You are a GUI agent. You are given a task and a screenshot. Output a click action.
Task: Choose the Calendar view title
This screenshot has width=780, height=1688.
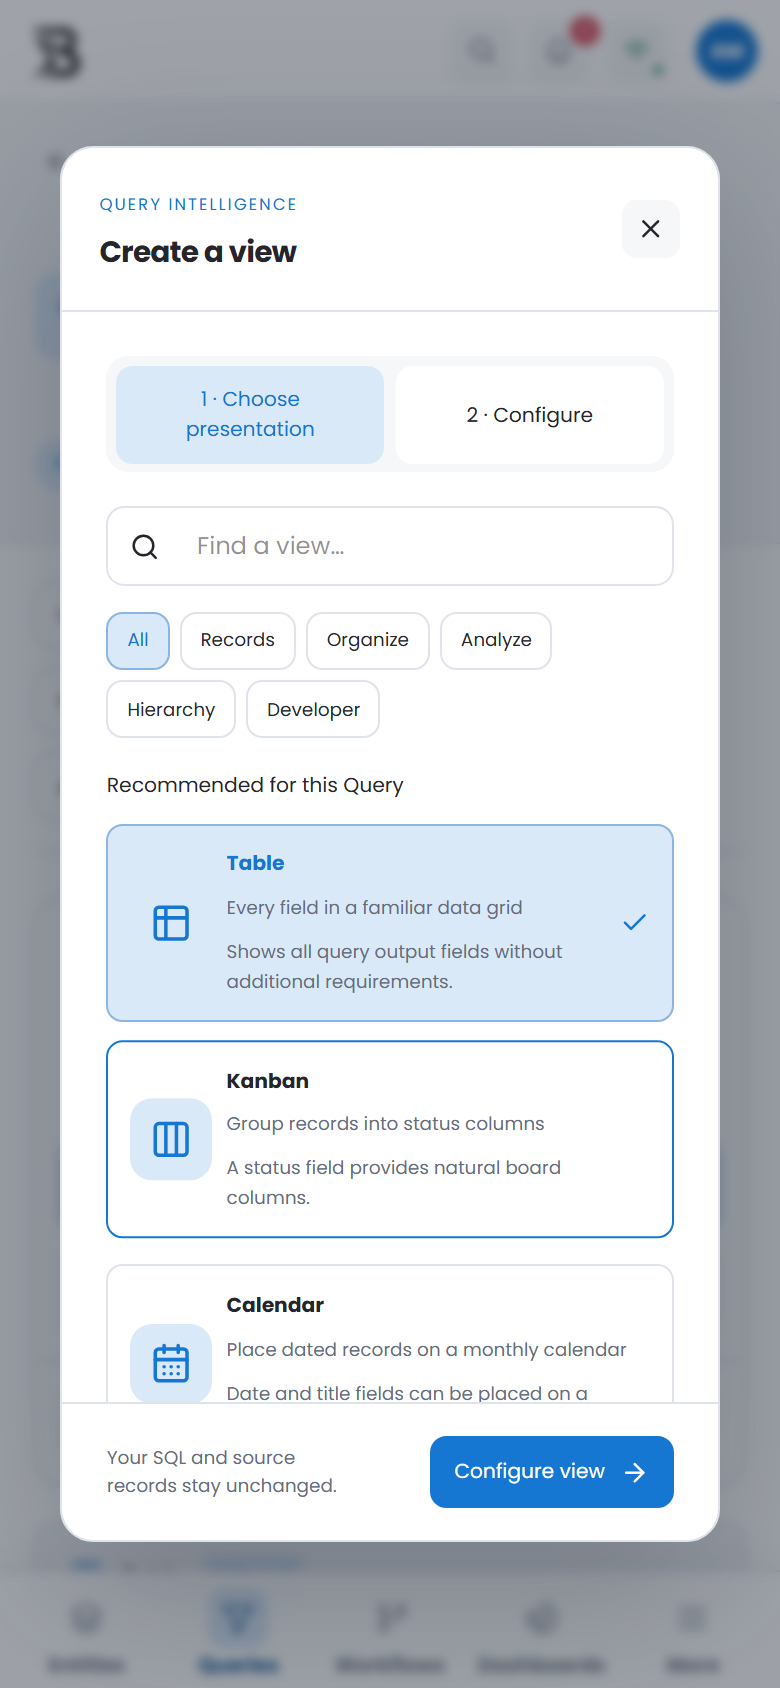tap(275, 1305)
